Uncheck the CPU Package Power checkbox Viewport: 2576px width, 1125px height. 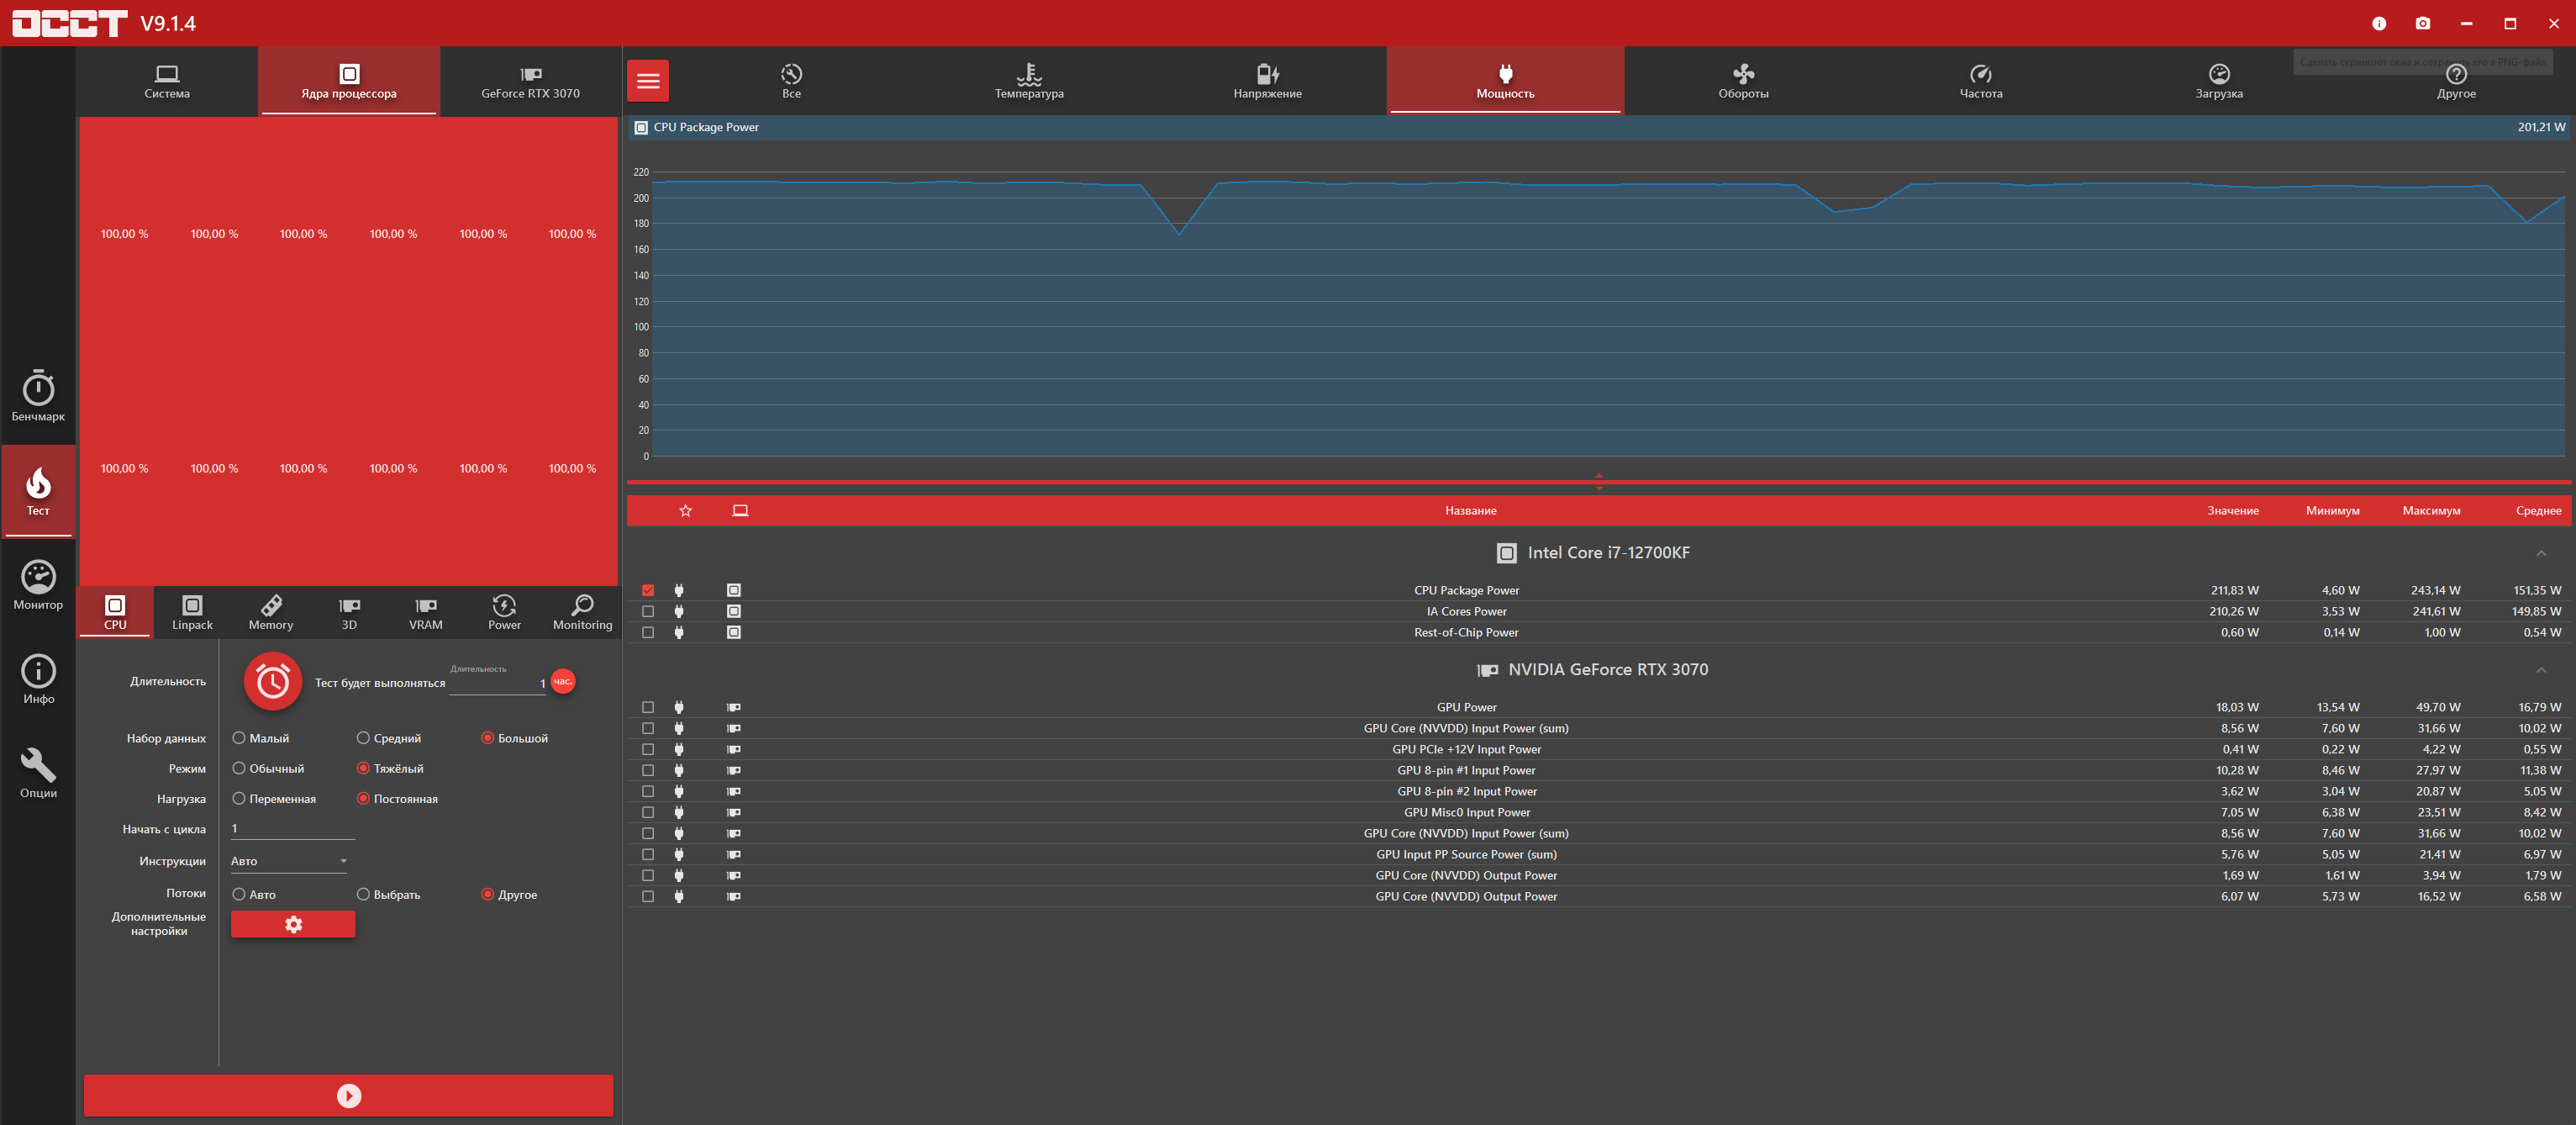tap(648, 590)
